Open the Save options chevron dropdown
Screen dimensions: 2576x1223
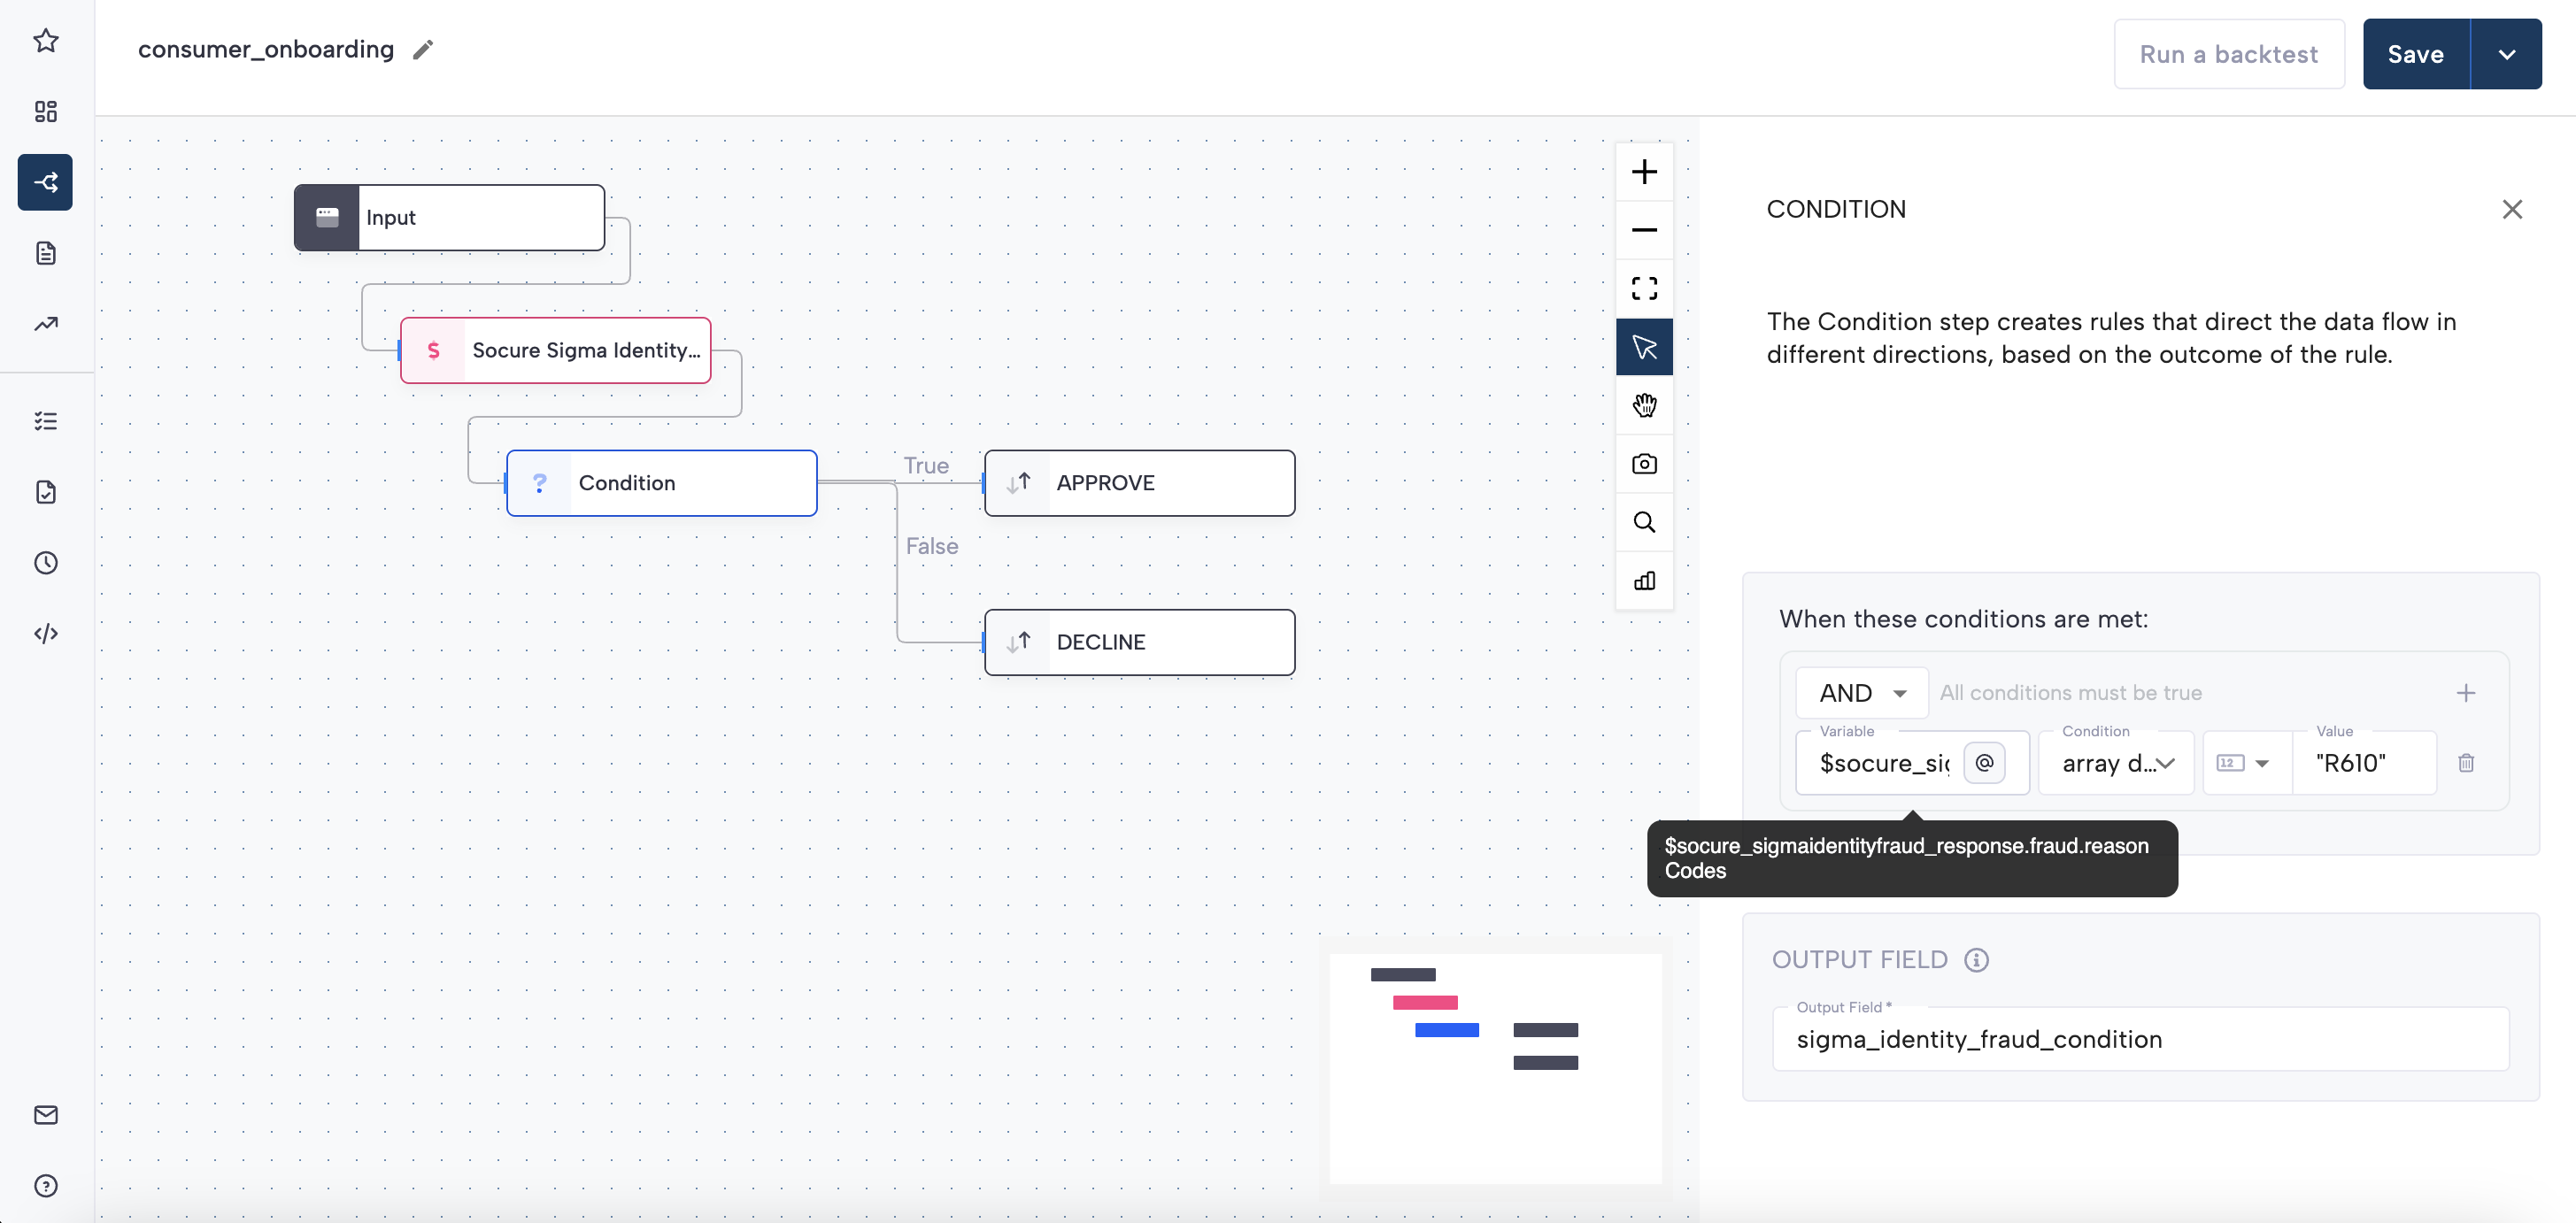(2506, 54)
